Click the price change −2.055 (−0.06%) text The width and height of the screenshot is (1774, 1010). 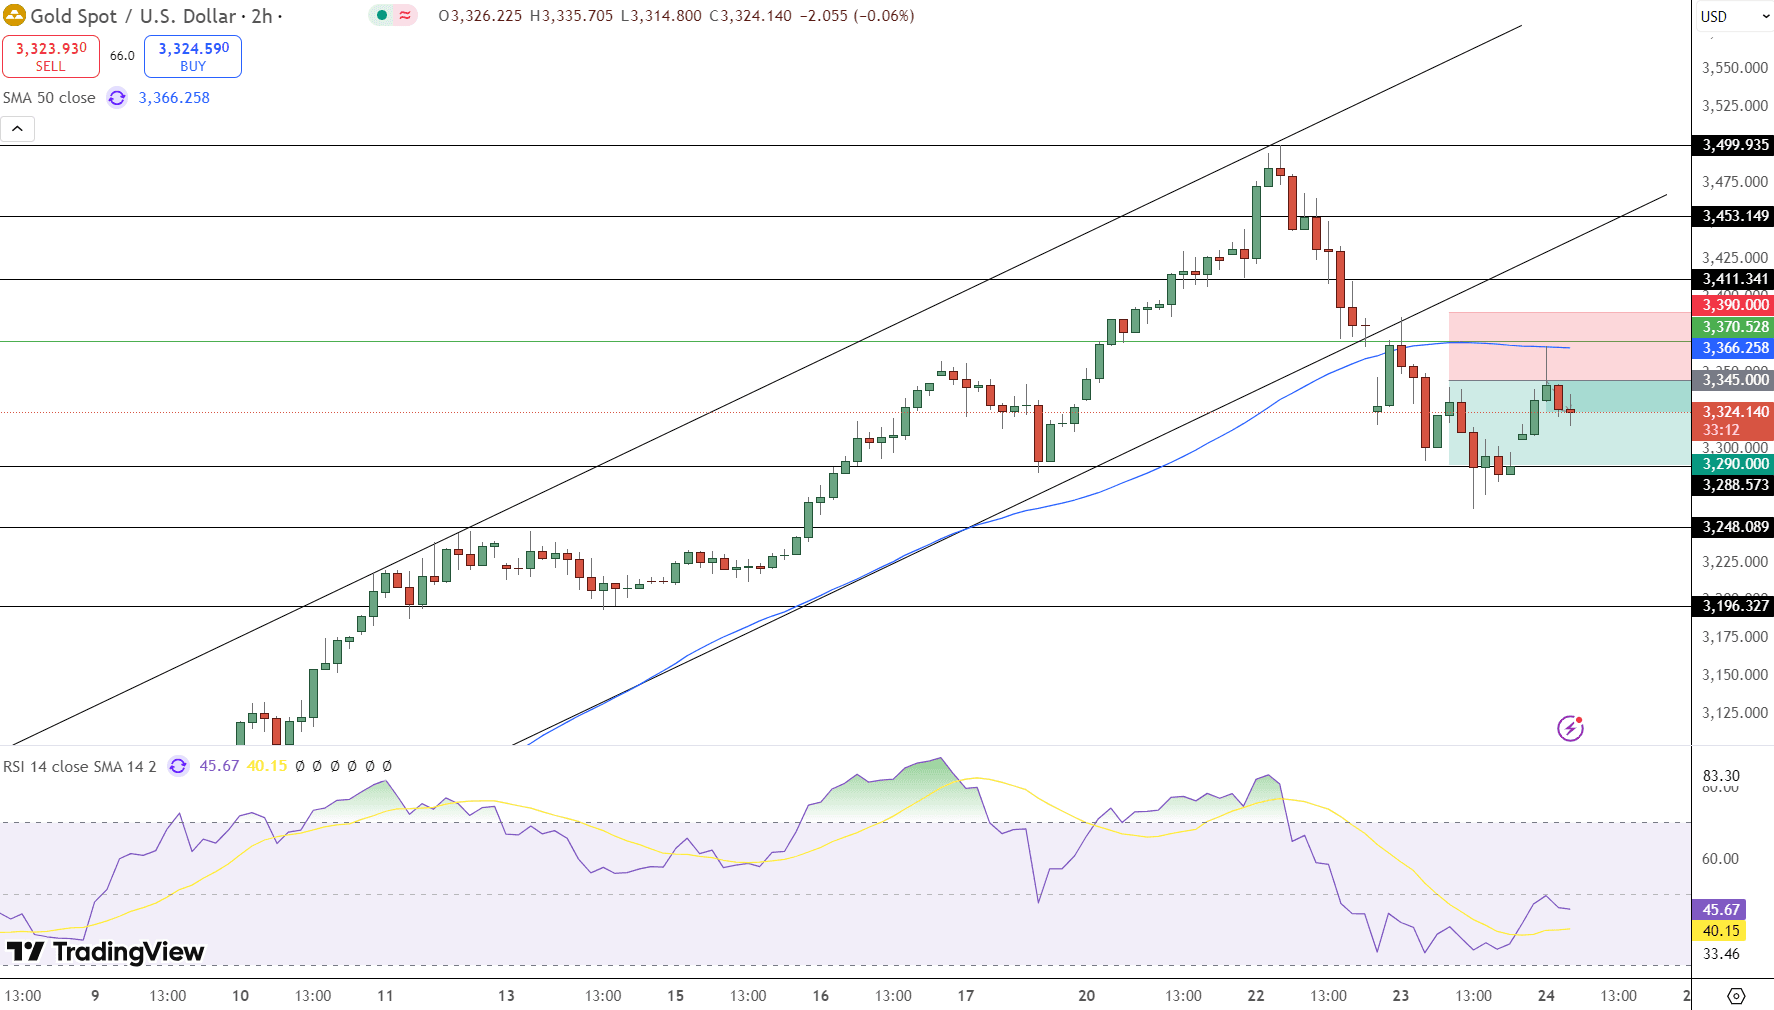click(857, 16)
